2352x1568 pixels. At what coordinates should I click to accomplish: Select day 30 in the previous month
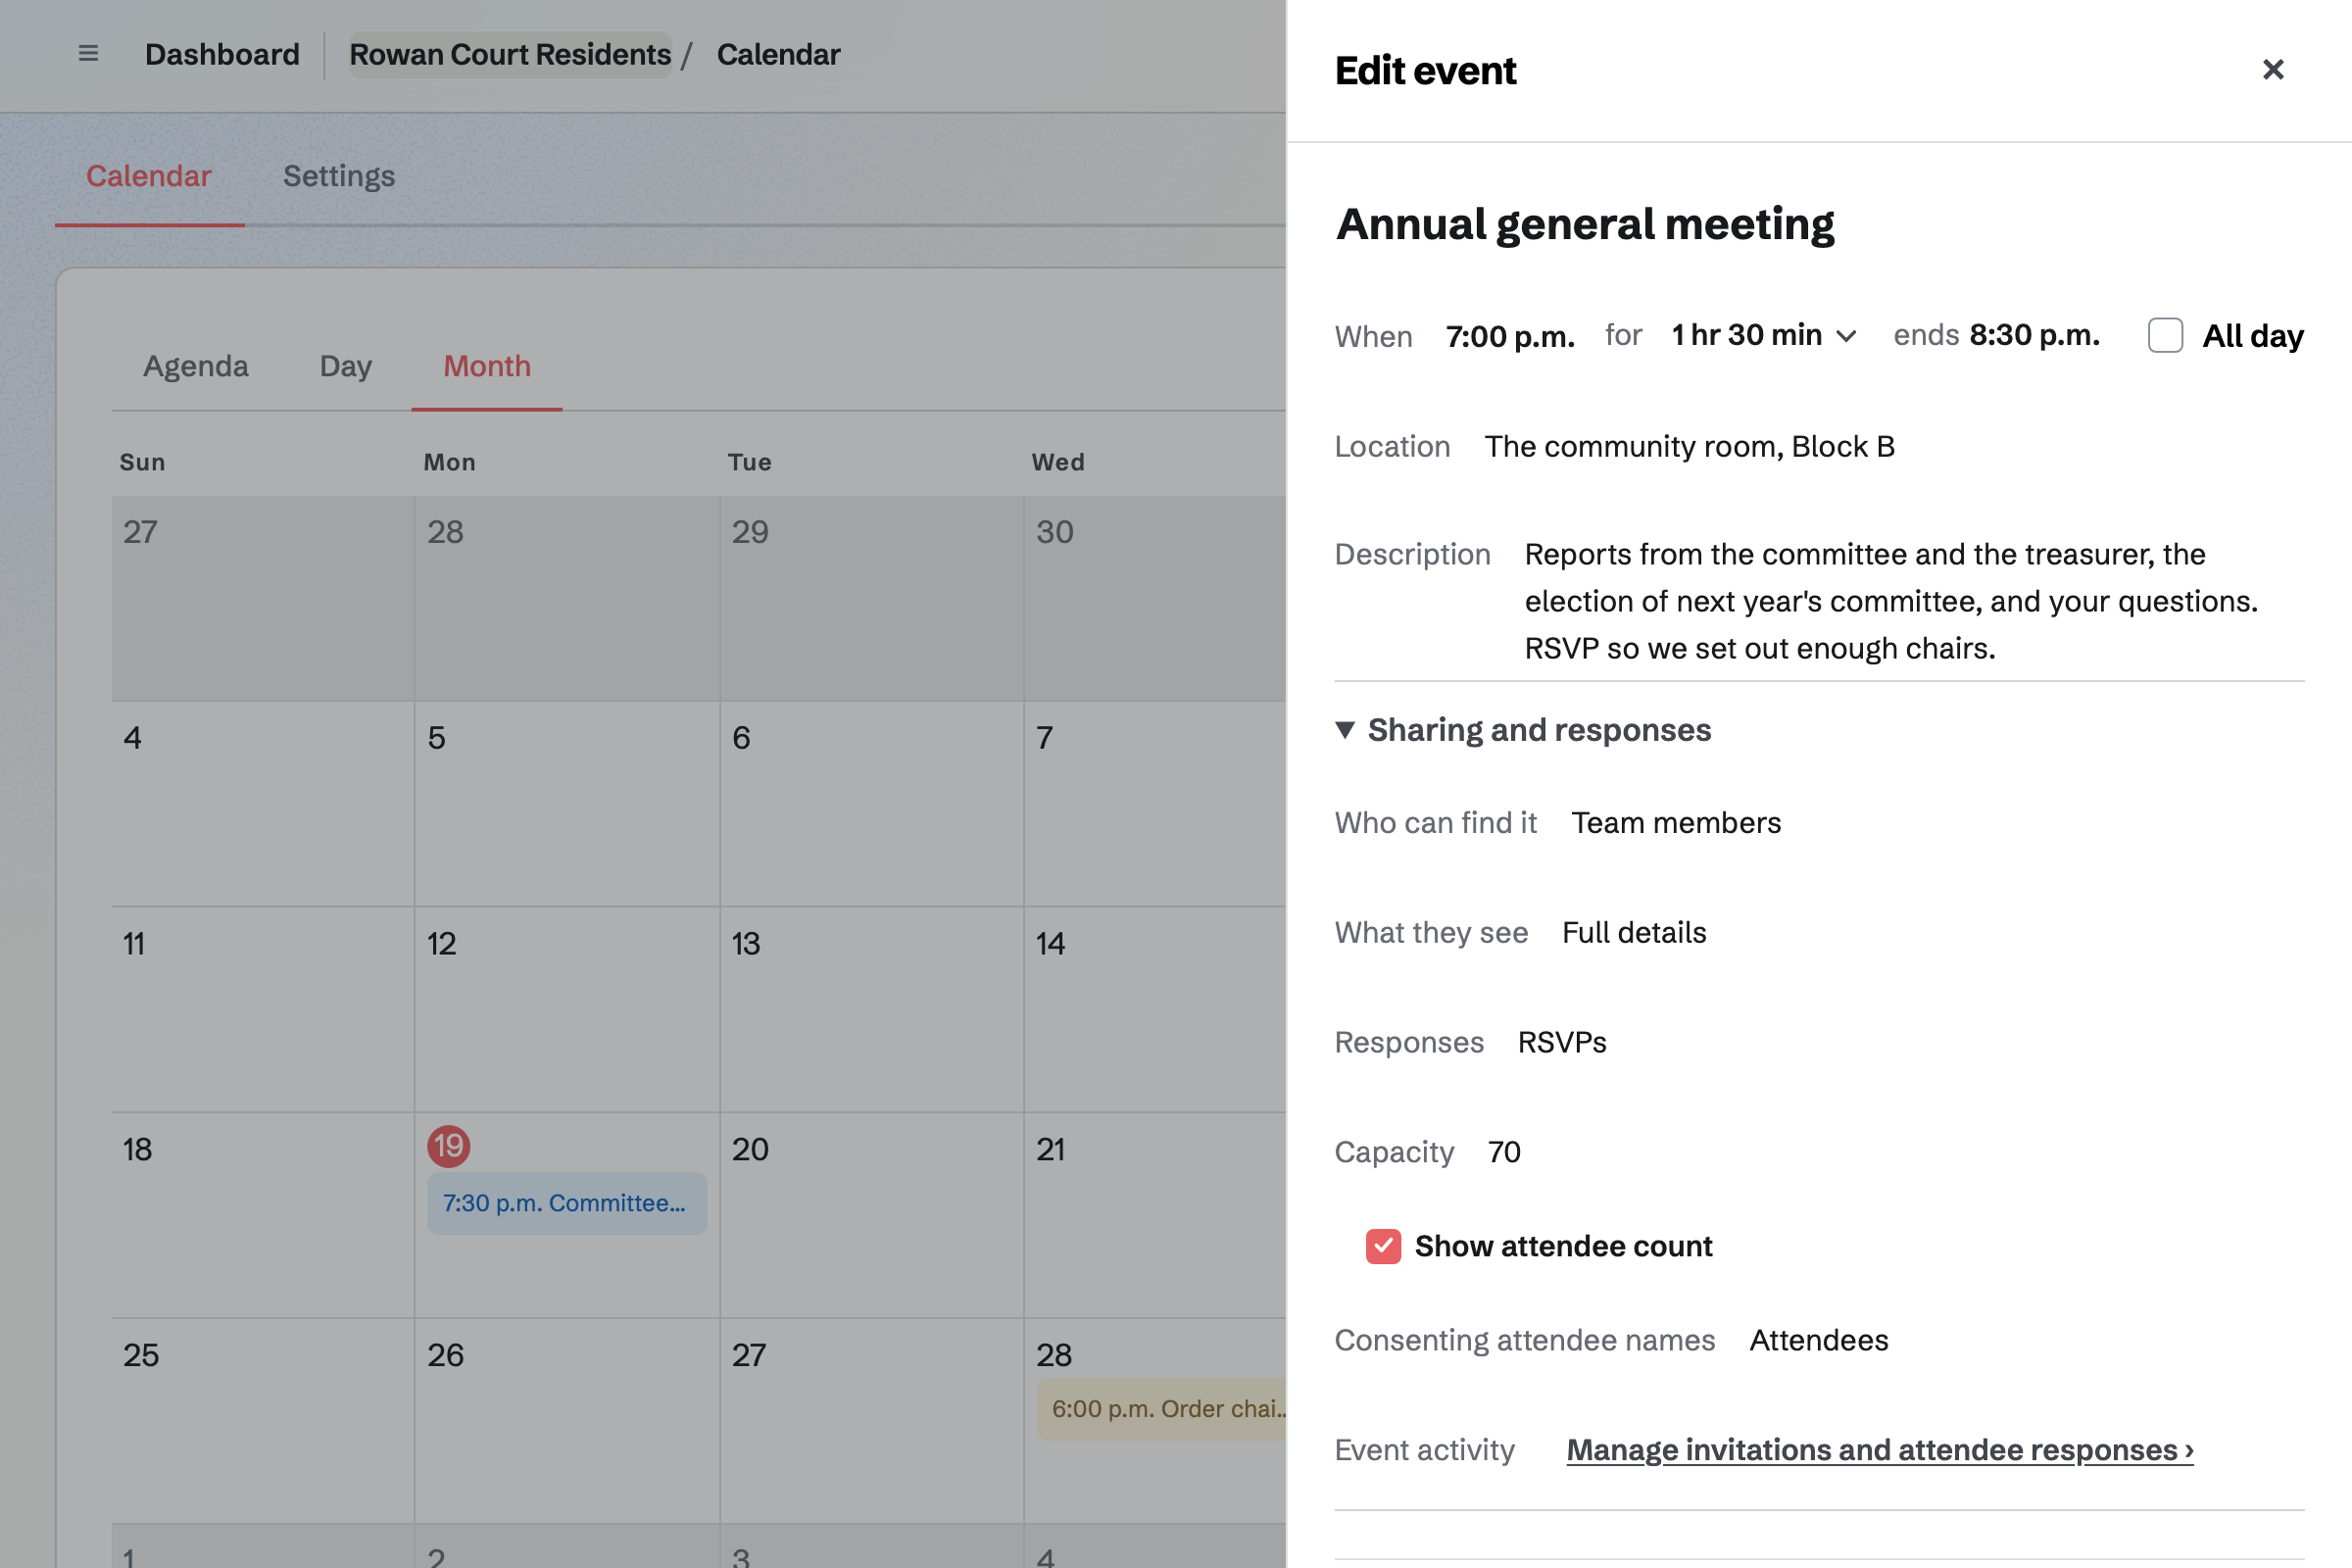[1054, 531]
